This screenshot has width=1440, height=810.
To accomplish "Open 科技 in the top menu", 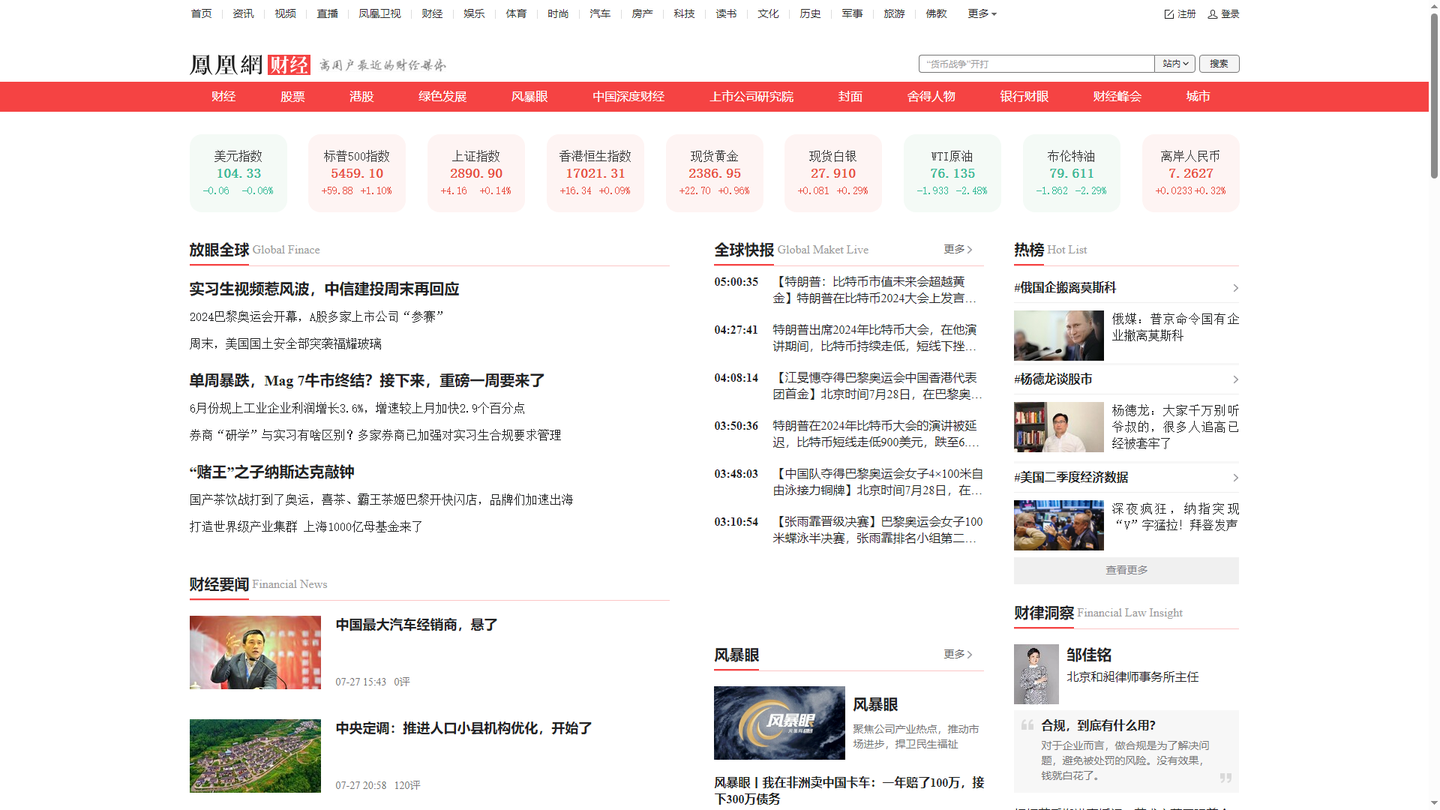I will [x=684, y=14].
